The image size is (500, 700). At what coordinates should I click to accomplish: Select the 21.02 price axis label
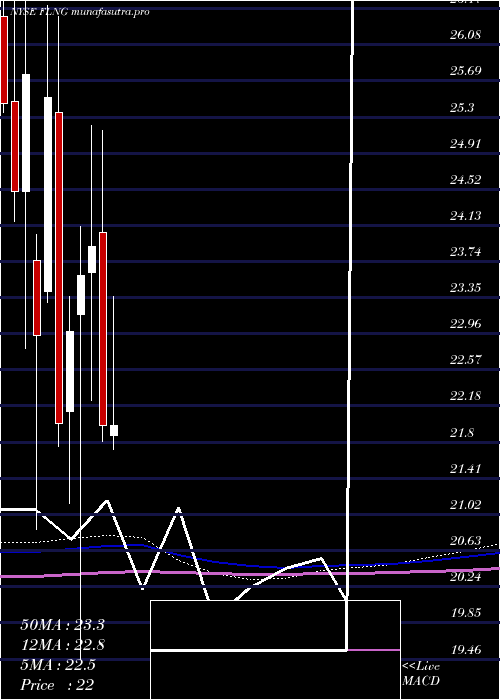(465, 505)
